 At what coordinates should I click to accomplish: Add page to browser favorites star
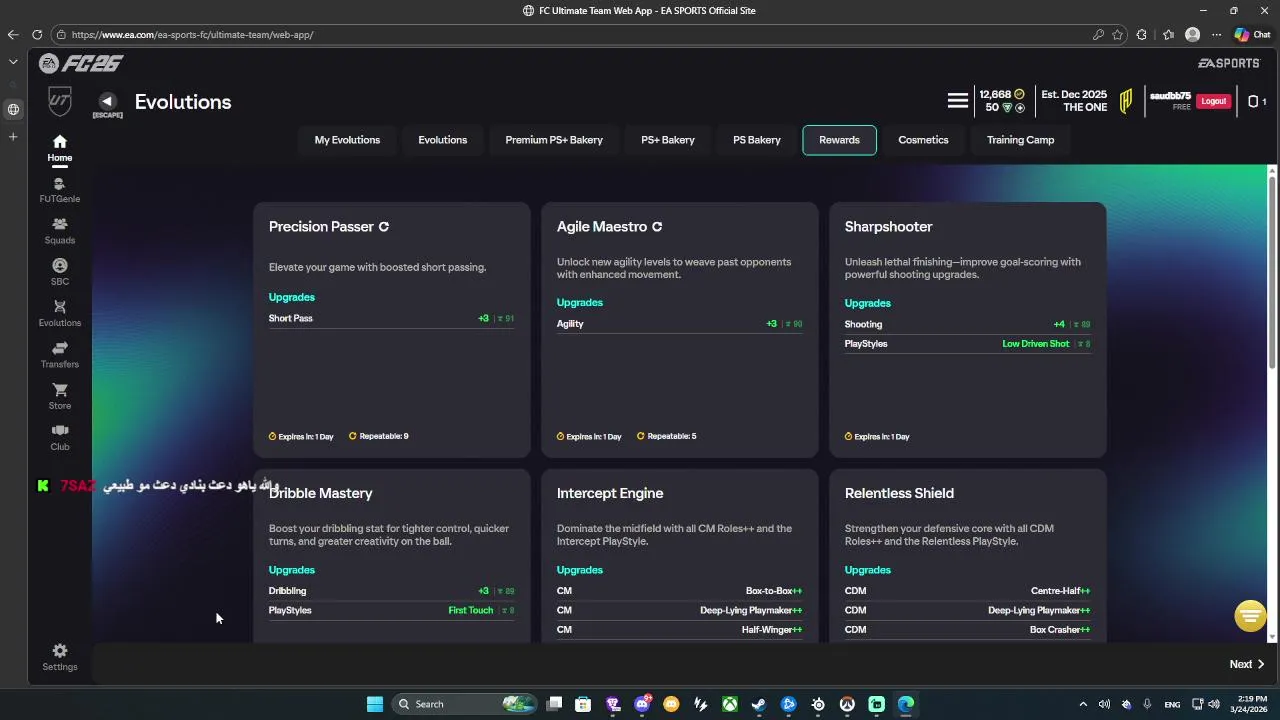1120,34
